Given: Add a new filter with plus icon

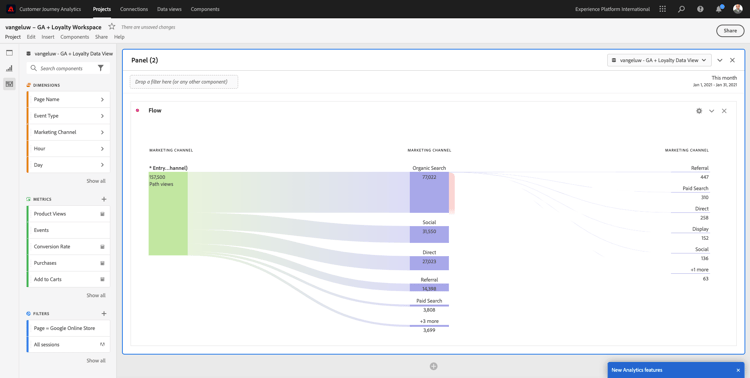Looking at the screenshot, I should (x=104, y=313).
